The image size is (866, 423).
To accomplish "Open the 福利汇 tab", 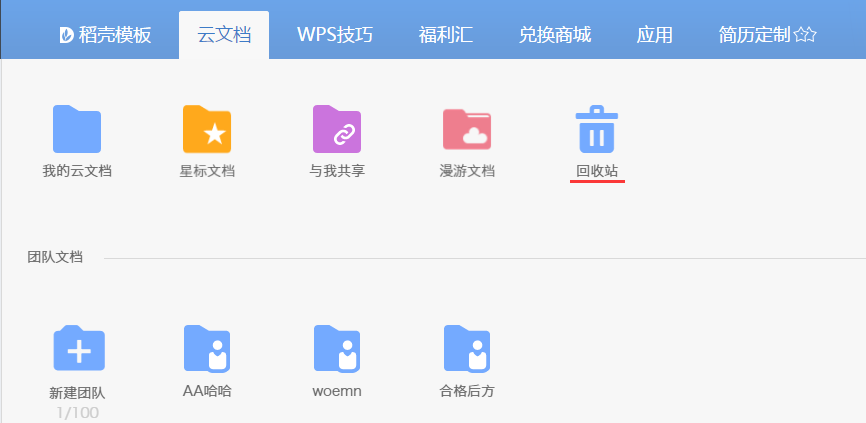I will [446, 36].
